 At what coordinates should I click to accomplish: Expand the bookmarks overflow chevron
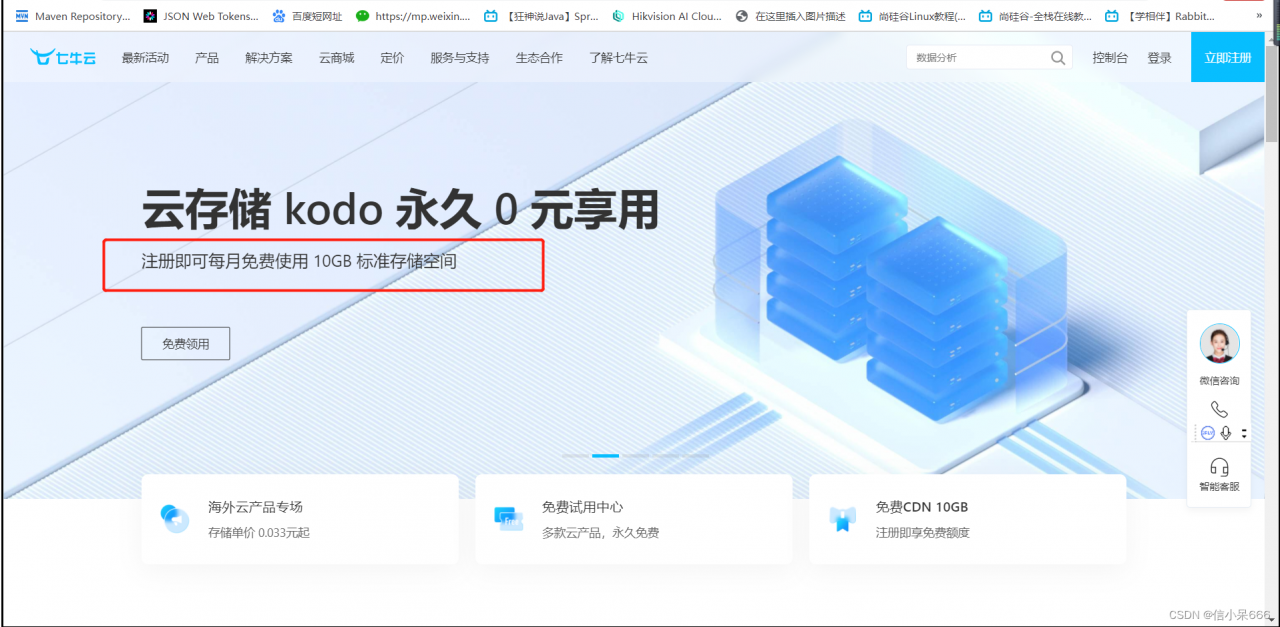pyautogui.click(x=1259, y=16)
